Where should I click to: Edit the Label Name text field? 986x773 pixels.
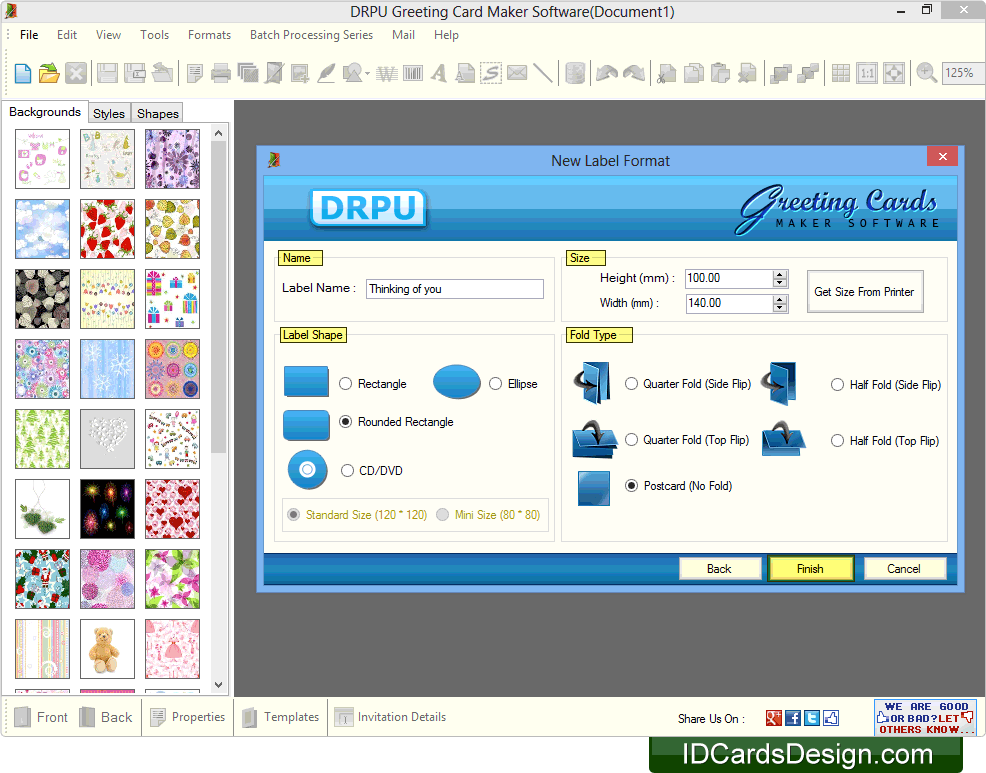coord(455,288)
